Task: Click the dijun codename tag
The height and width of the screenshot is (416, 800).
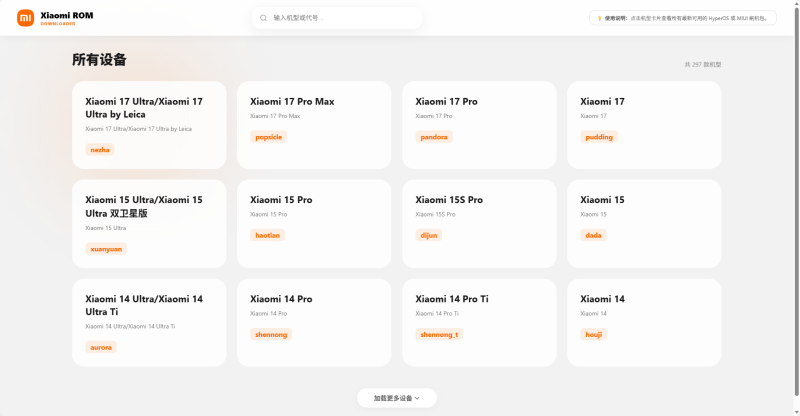Action: coord(429,236)
